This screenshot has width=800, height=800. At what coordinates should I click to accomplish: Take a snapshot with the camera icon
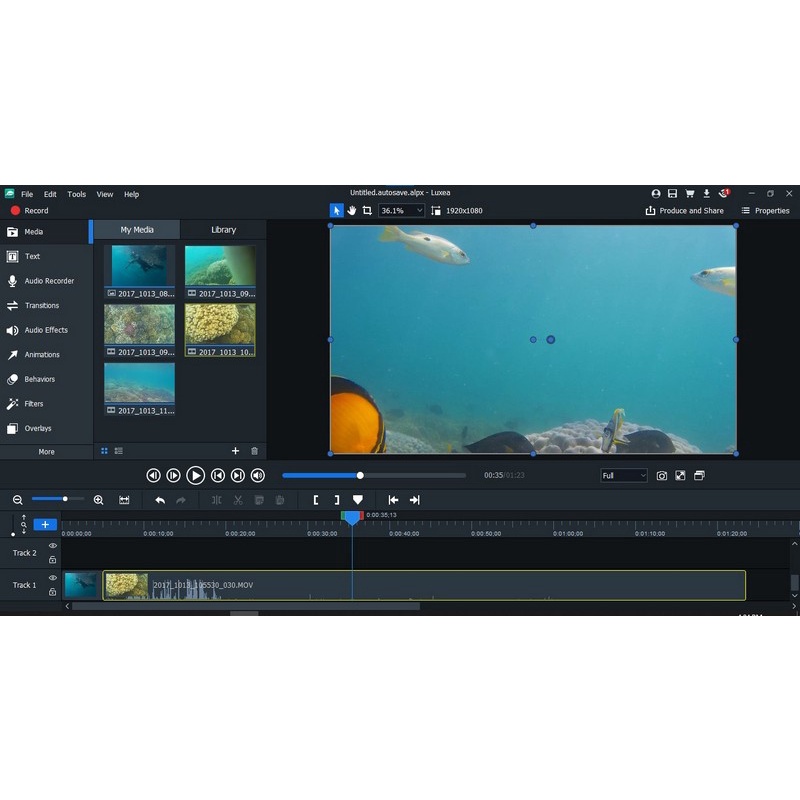pos(662,476)
